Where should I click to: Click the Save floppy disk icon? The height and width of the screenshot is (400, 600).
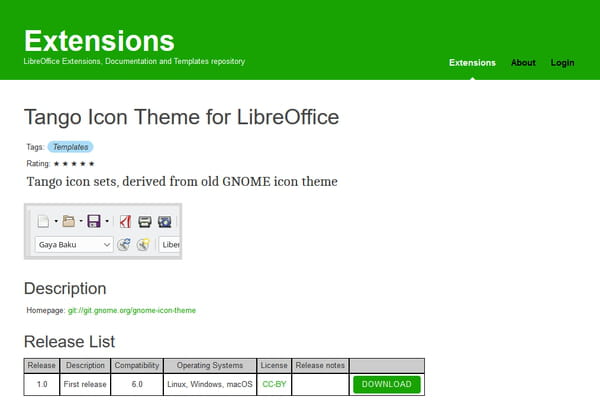click(94, 221)
